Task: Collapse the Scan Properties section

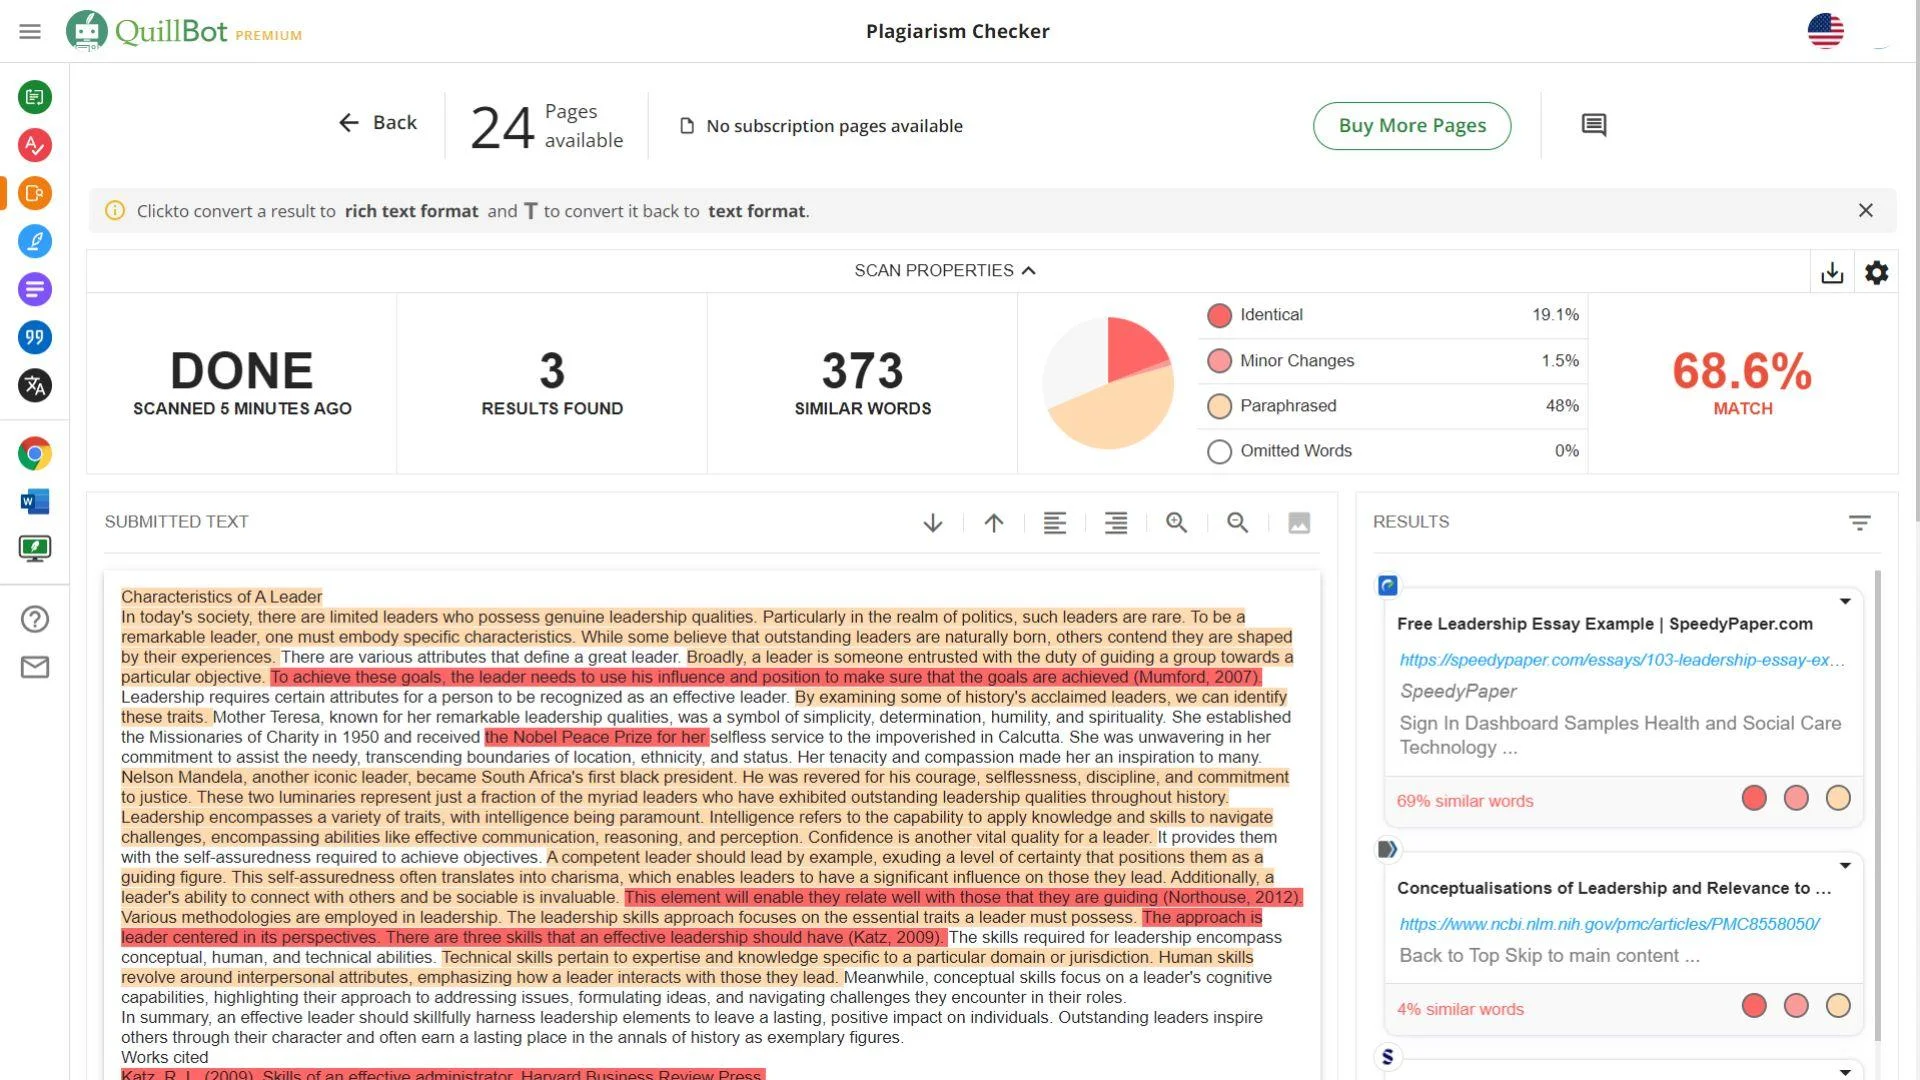Action: [x=1030, y=270]
